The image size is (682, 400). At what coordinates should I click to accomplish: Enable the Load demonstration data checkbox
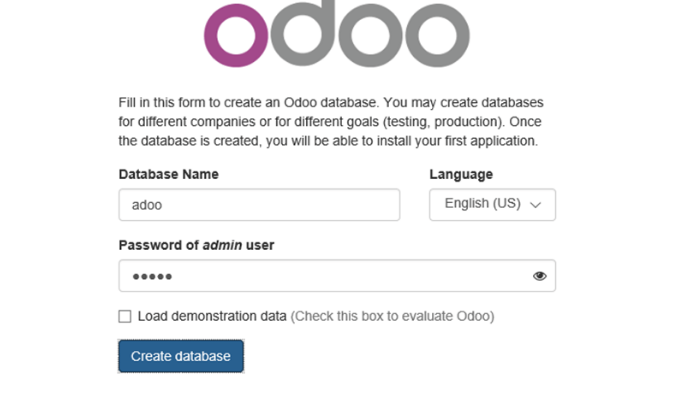(125, 316)
